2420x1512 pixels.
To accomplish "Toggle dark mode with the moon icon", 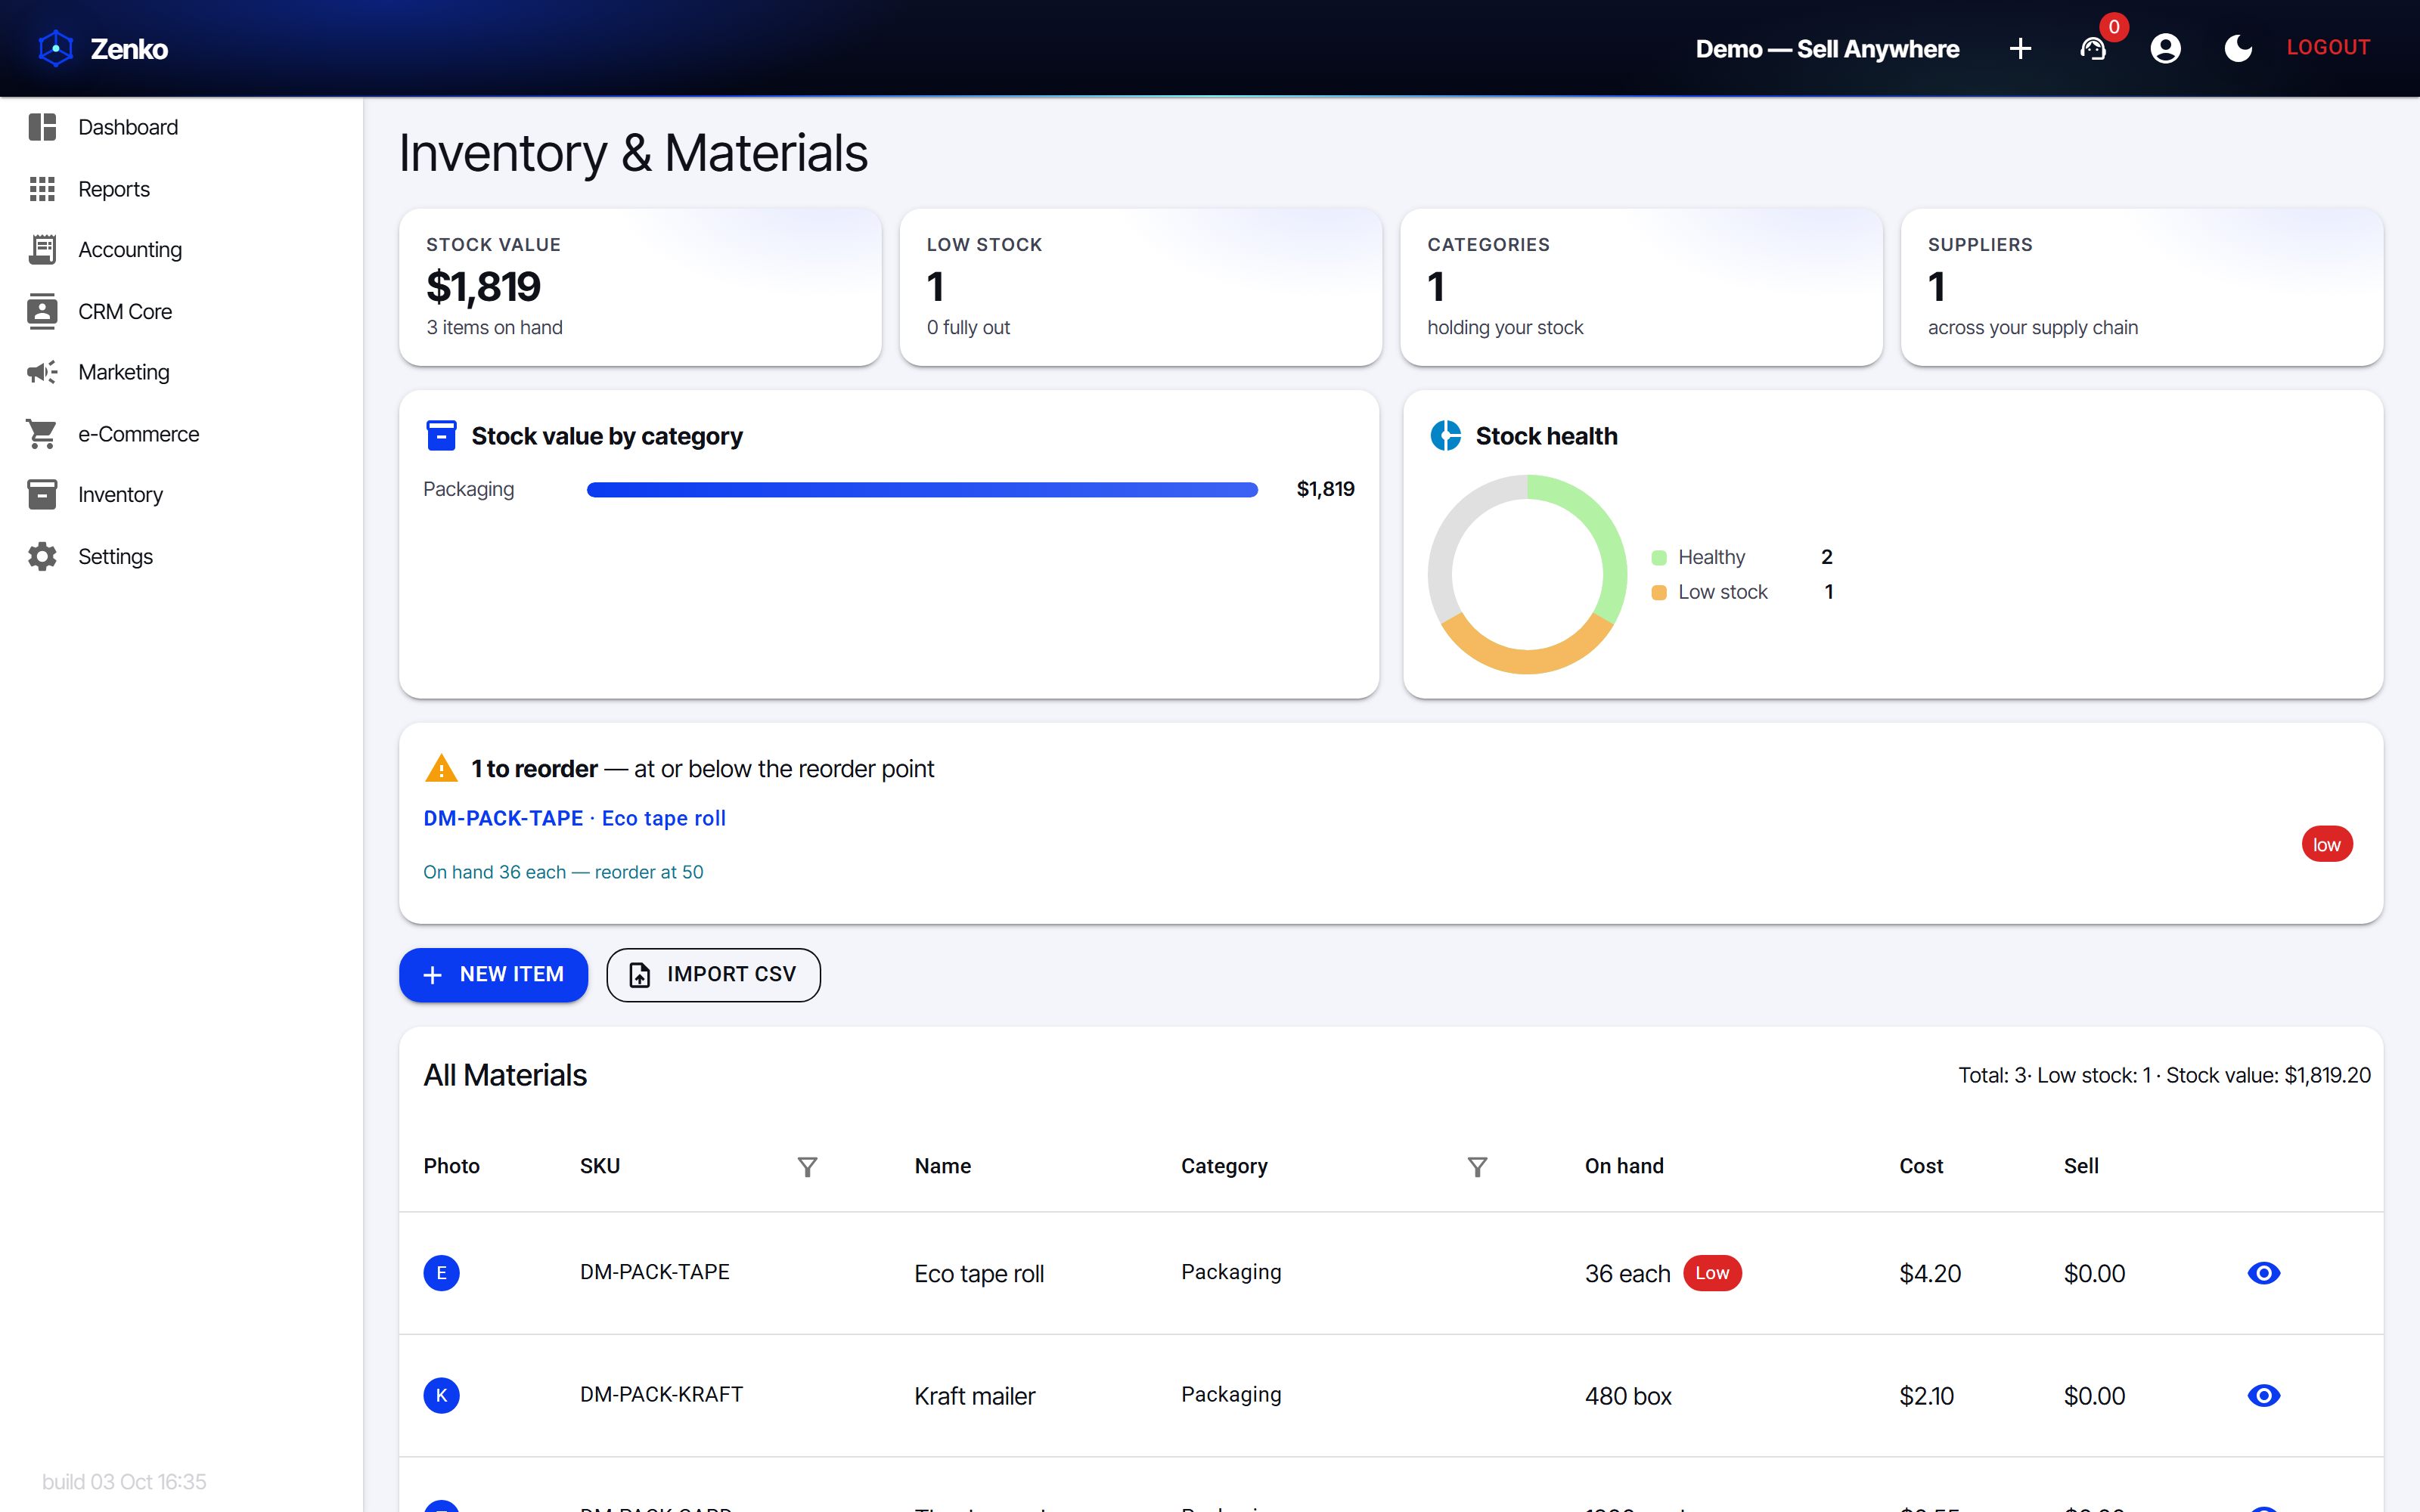I will [x=2238, y=48].
